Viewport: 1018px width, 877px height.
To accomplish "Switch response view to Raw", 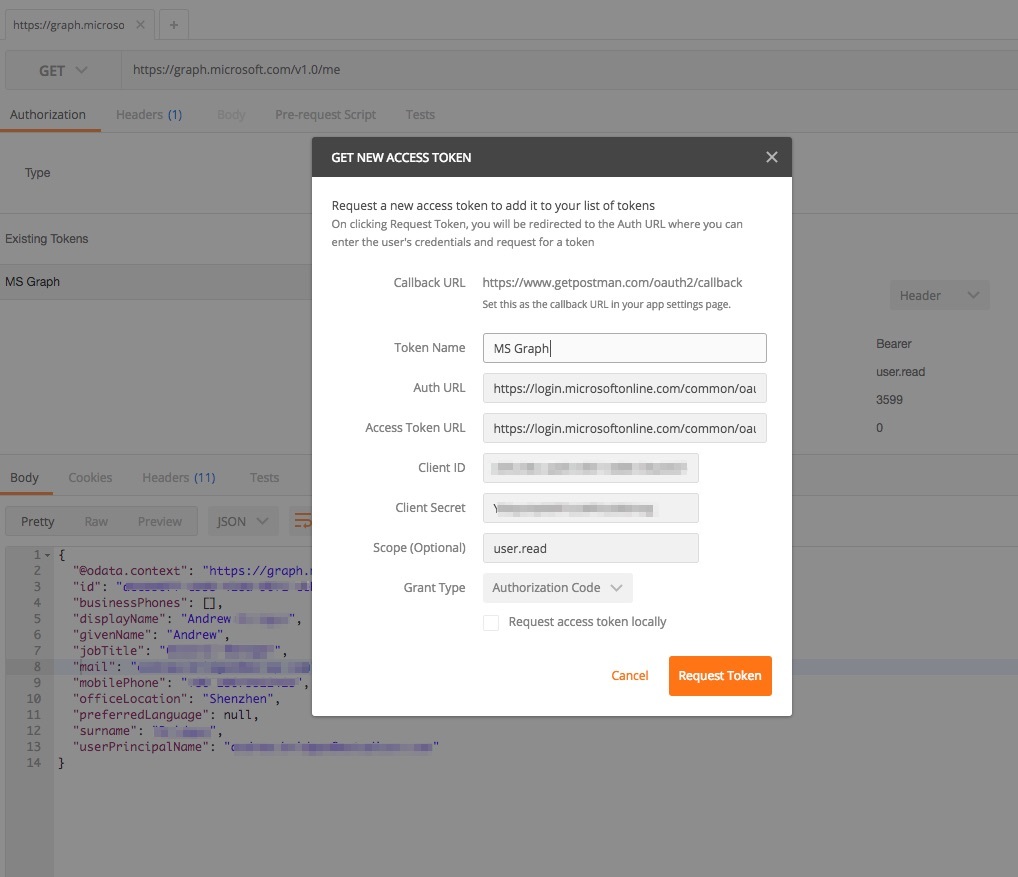I will 96,521.
